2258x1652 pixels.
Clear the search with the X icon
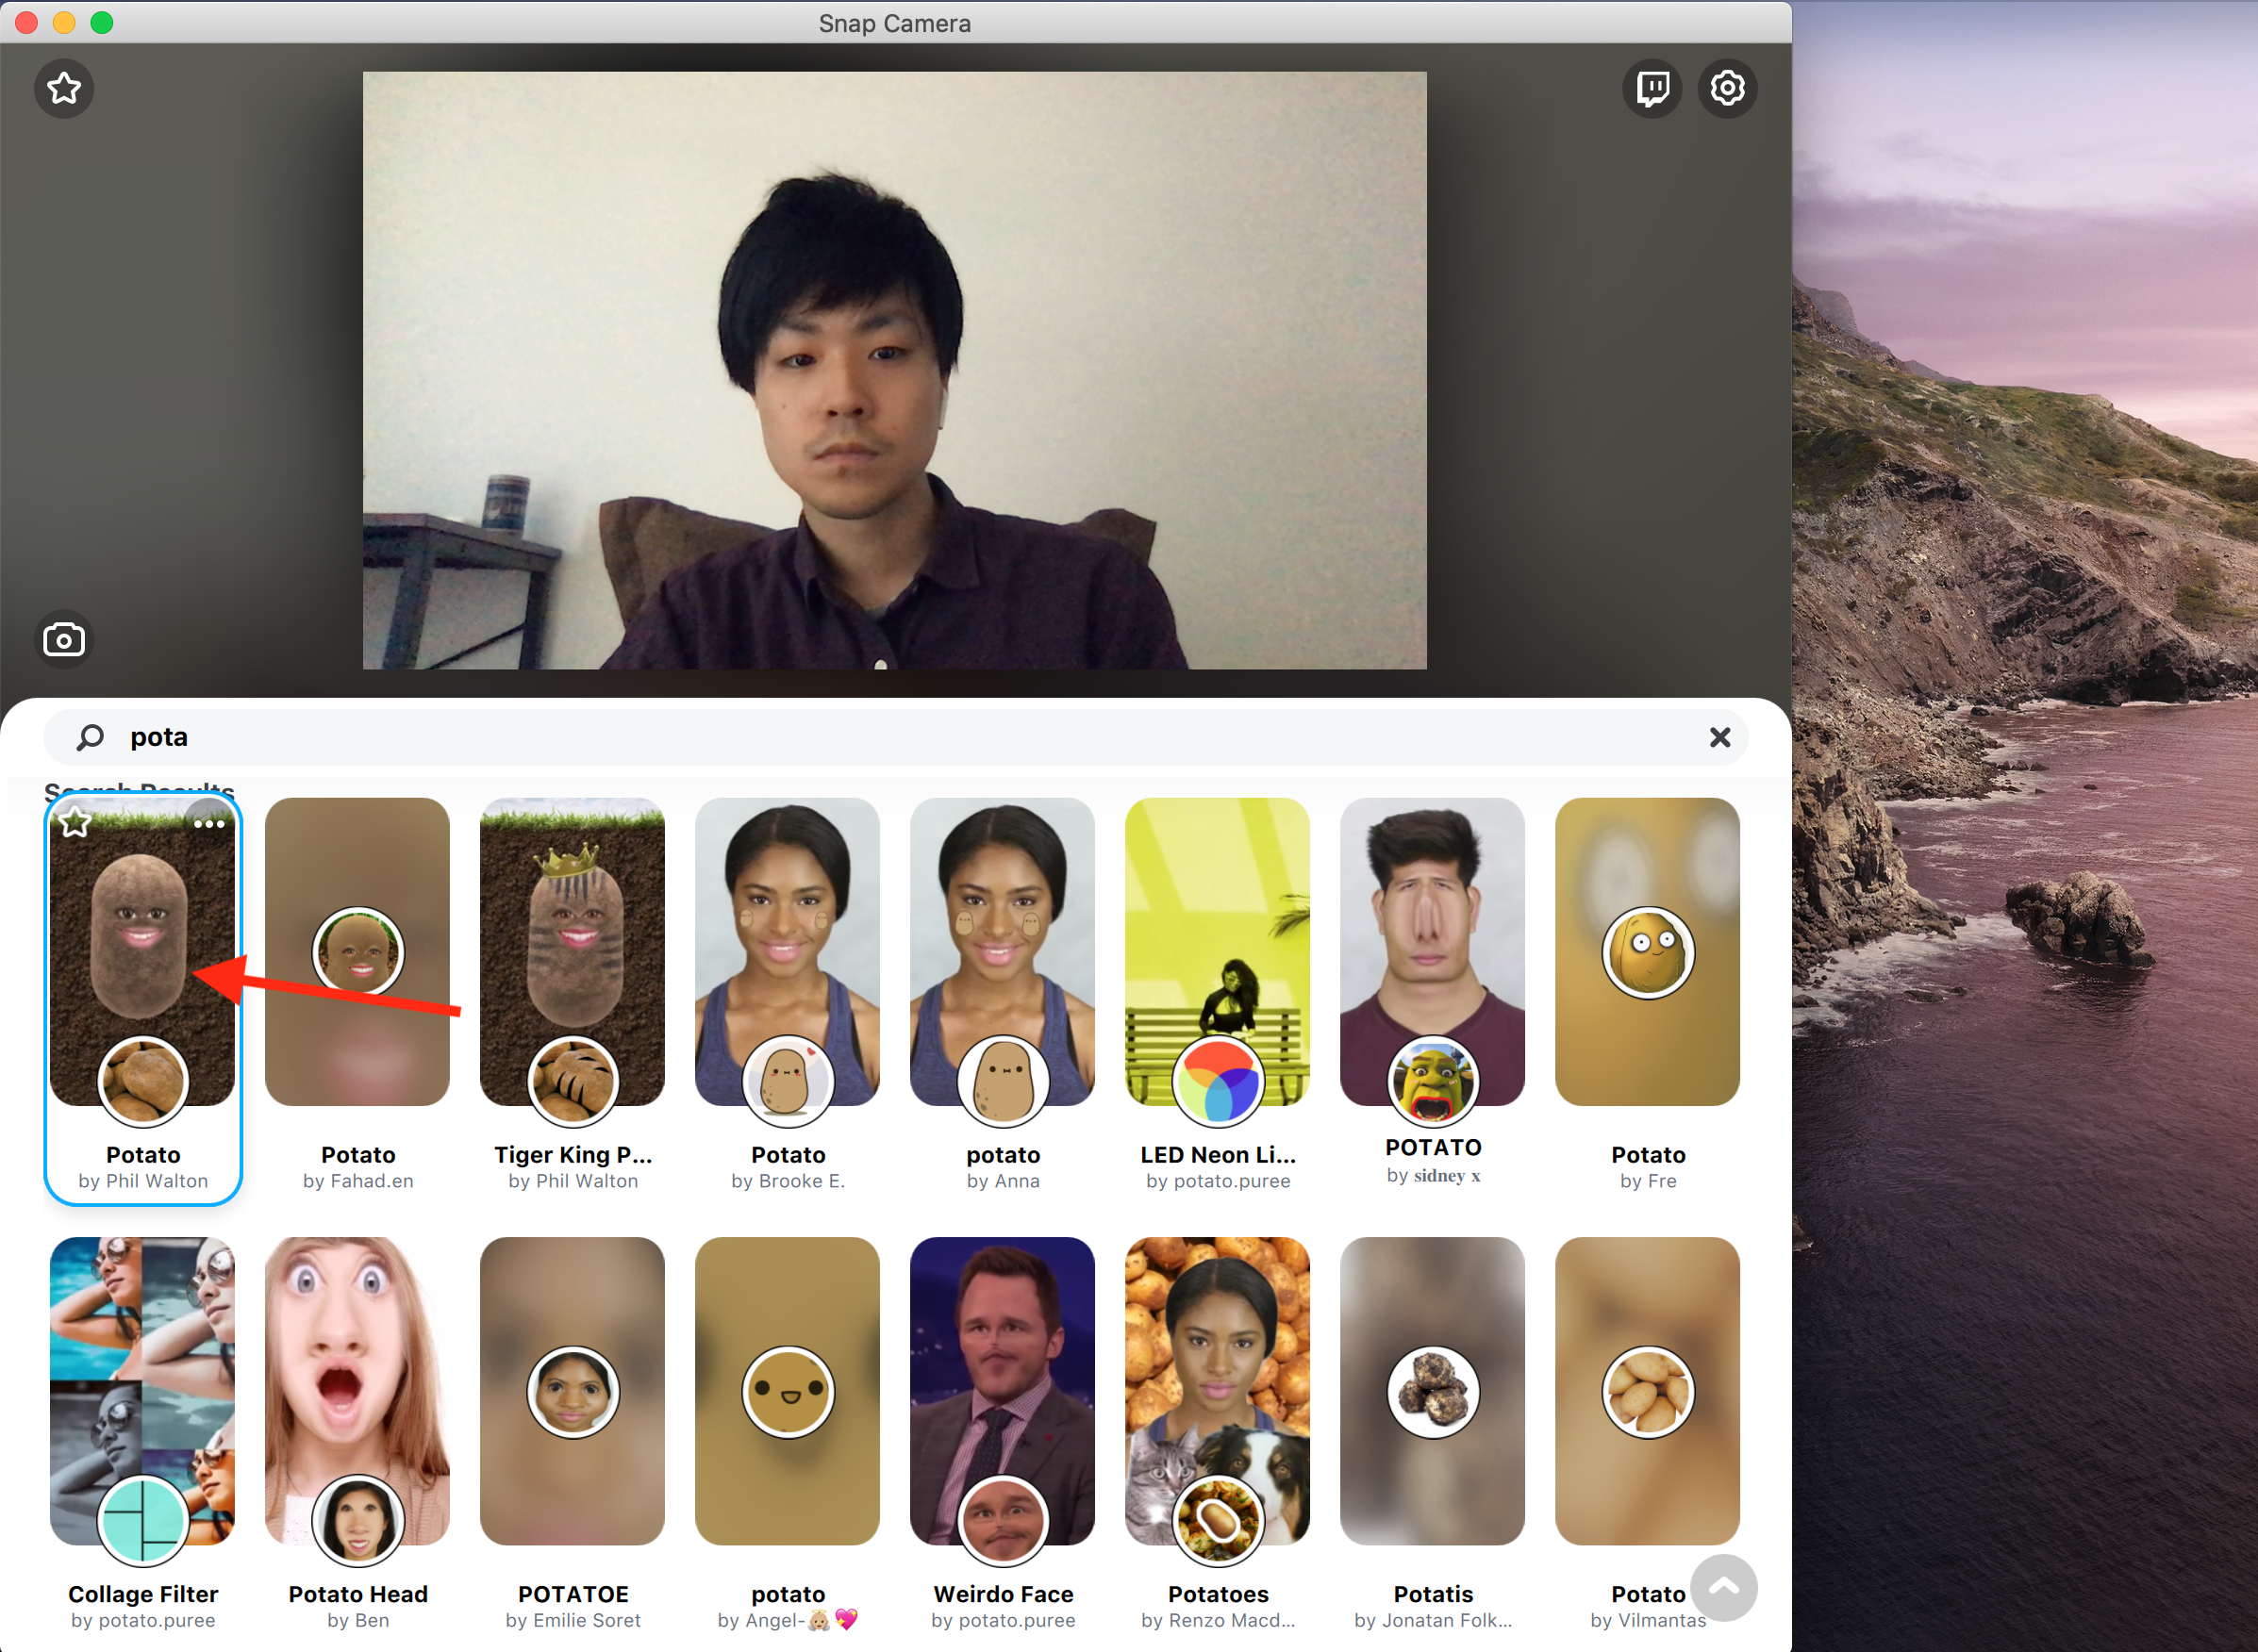(x=1719, y=737)
